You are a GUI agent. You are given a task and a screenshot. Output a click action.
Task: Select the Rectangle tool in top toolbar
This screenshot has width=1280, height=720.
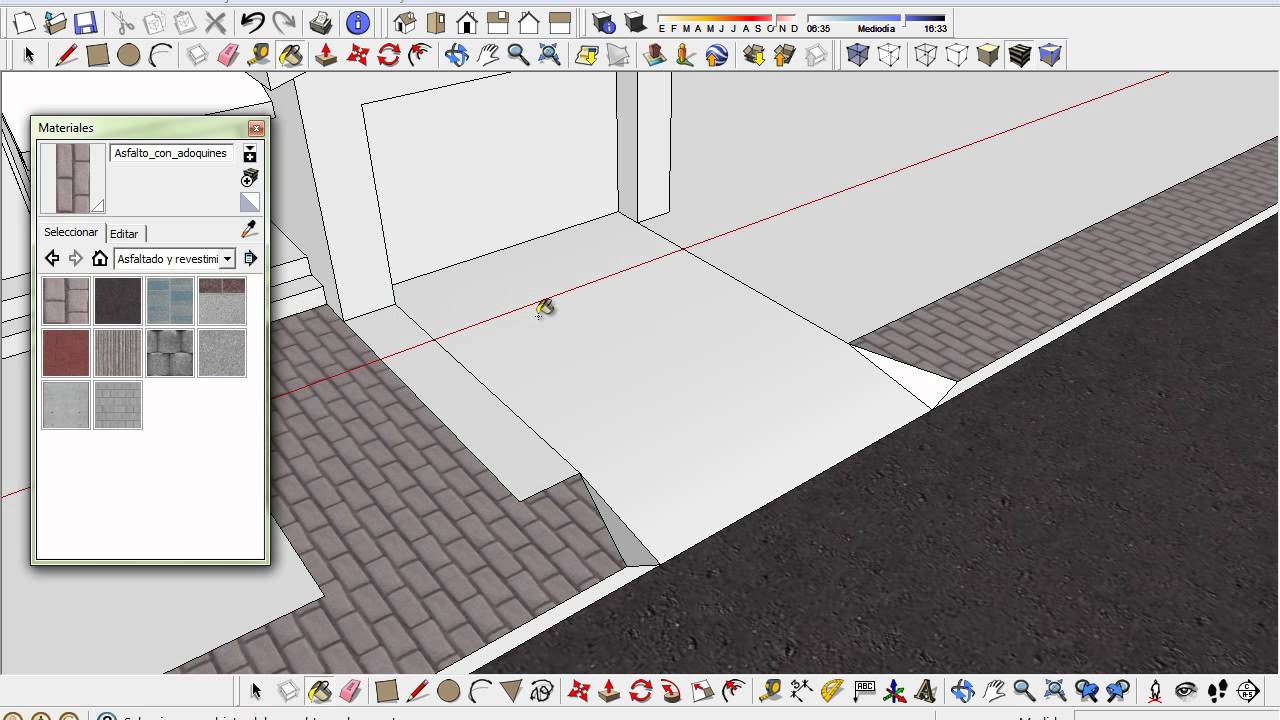coord(97,55)
